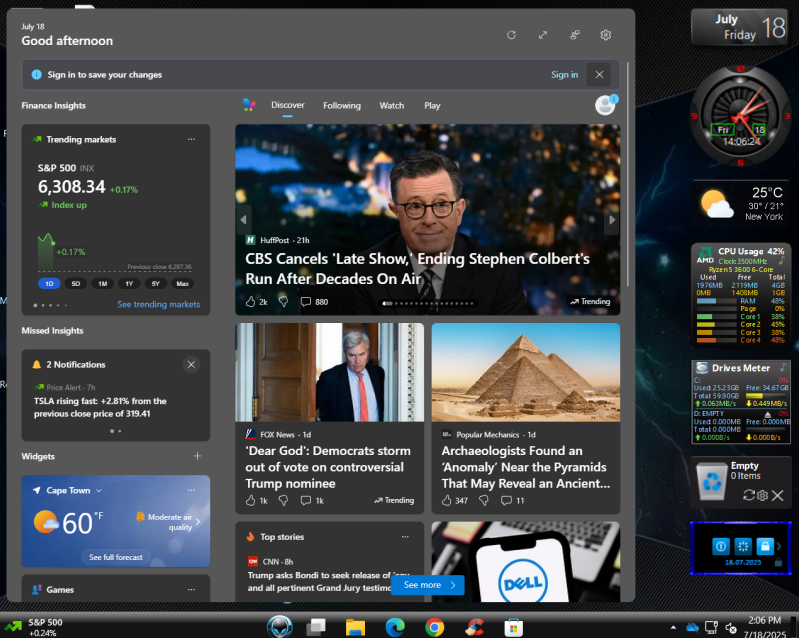This screenshot has height=638, width=799.
Task: Switch to the Discover tab
Action: (x=287, y=105)
